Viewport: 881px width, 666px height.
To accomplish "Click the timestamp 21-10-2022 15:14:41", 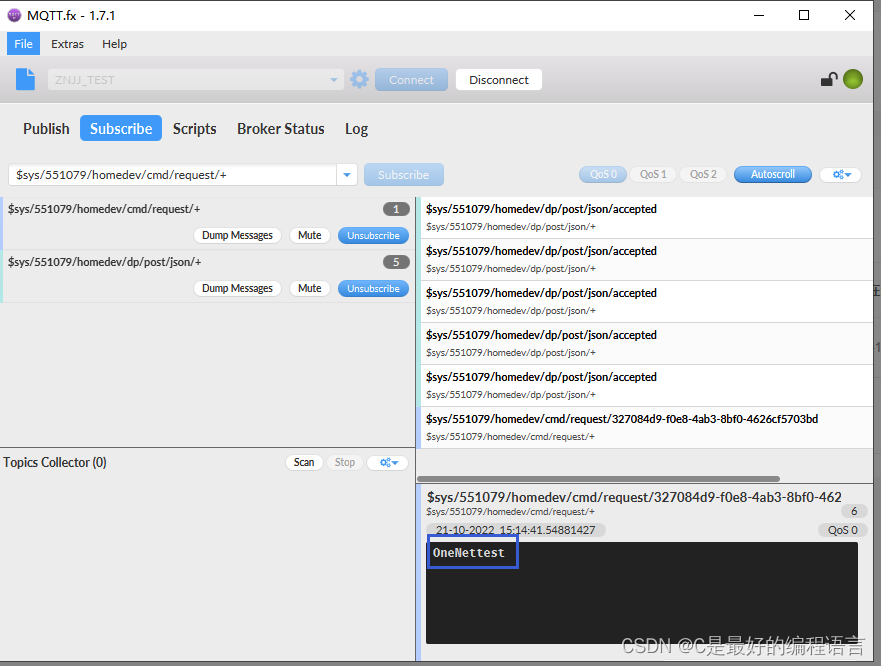I will pos(515,530).
